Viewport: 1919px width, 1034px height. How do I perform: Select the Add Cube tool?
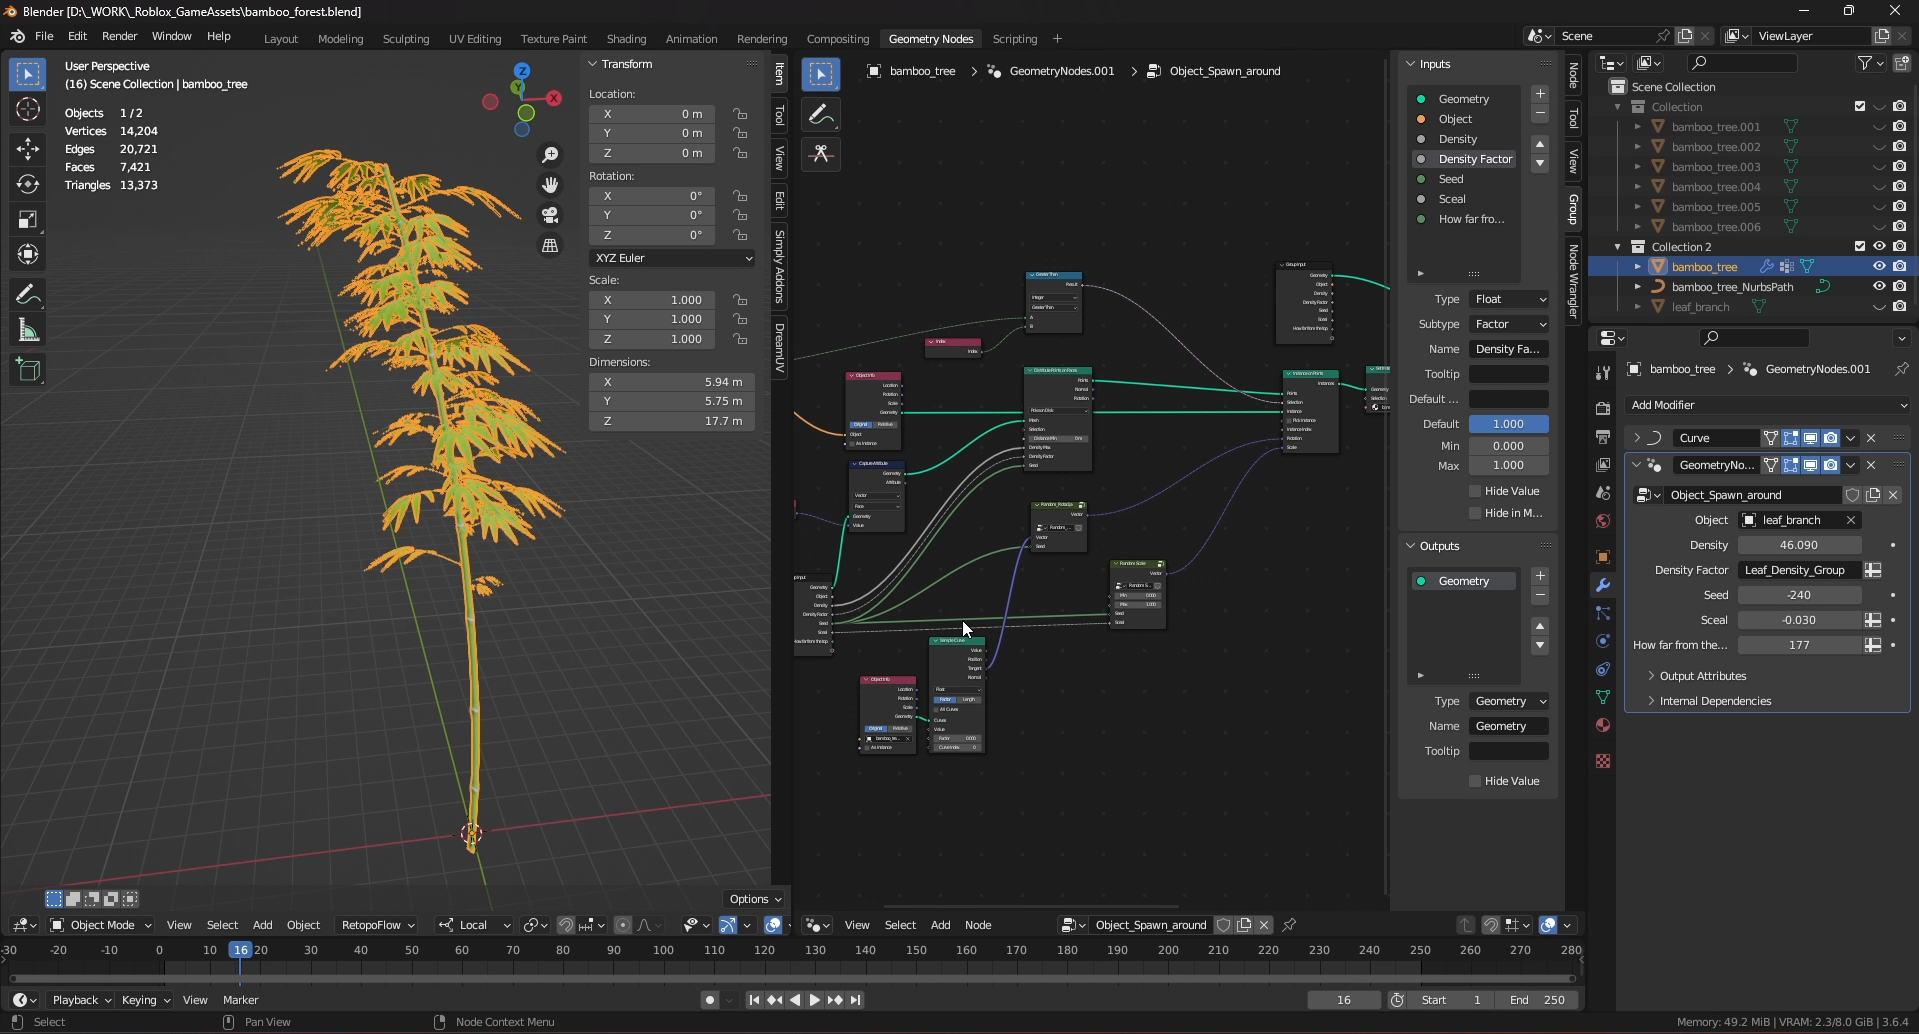(28, 370)
